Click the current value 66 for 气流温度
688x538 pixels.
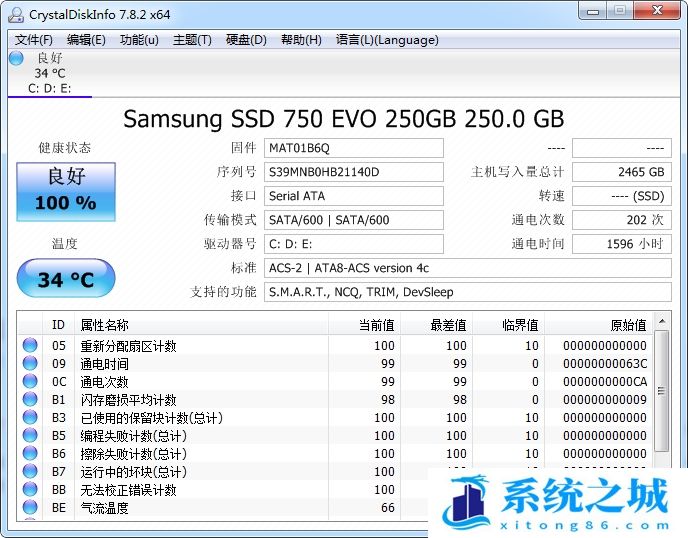387,508
